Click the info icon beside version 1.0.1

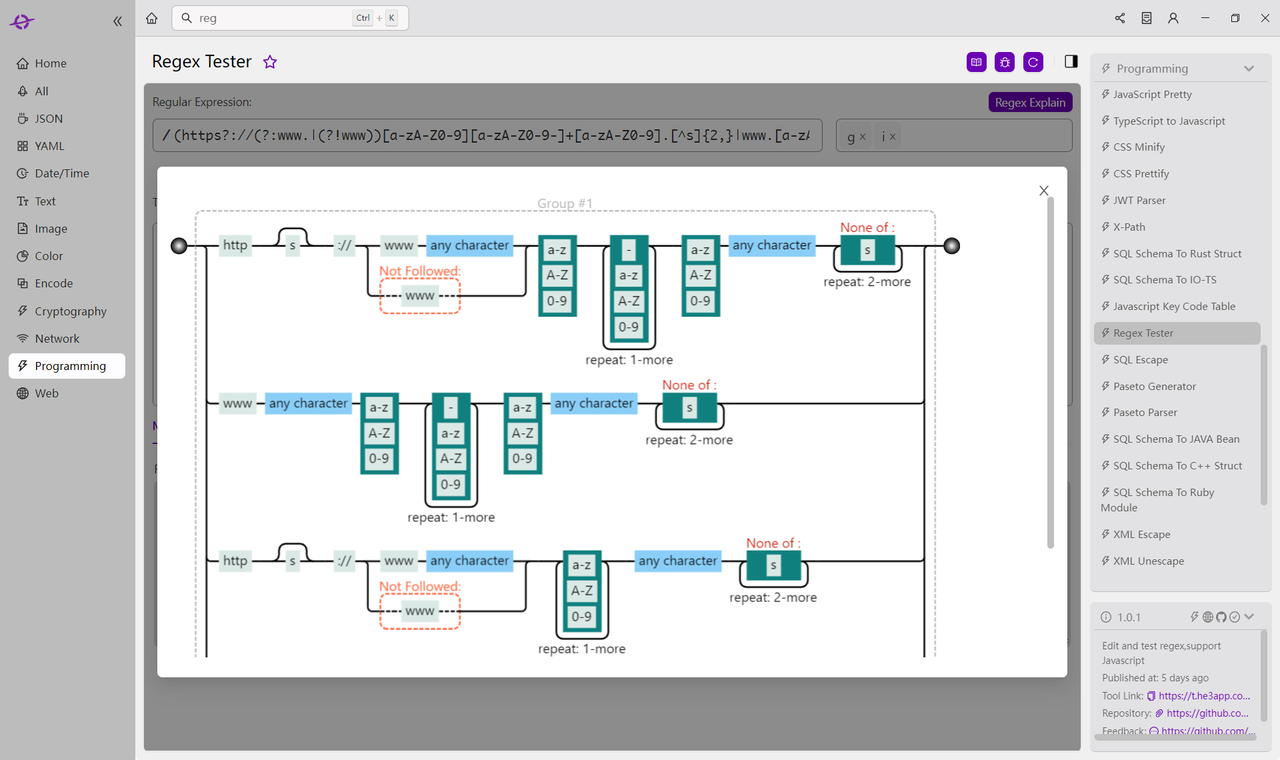pyautogui.click(x=1106, y=618)
